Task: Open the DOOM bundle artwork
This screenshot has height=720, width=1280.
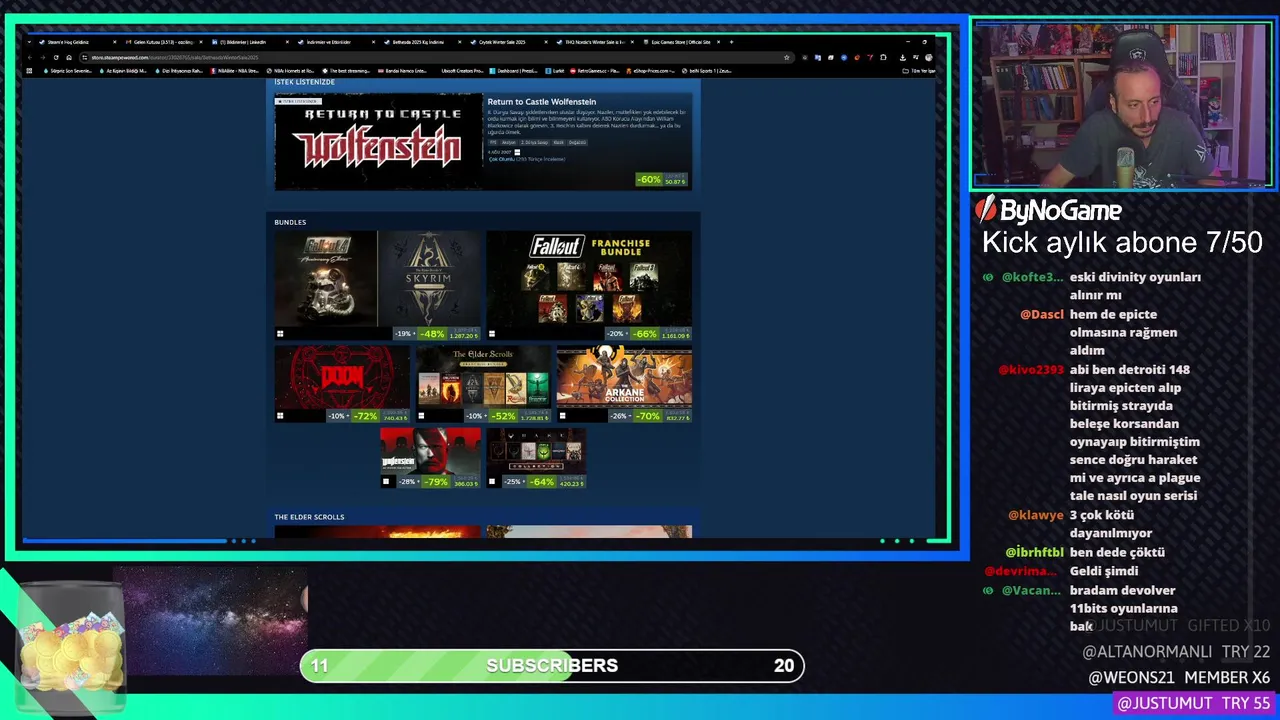Action: pyautogui.click(x=342, y=378)
